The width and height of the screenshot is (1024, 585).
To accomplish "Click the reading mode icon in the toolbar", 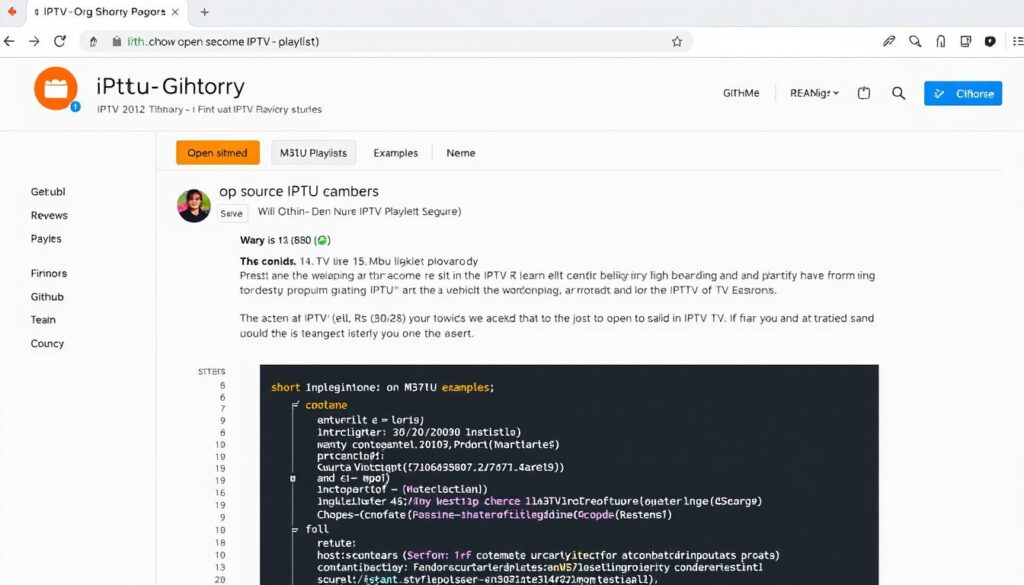I will [965, 41].
